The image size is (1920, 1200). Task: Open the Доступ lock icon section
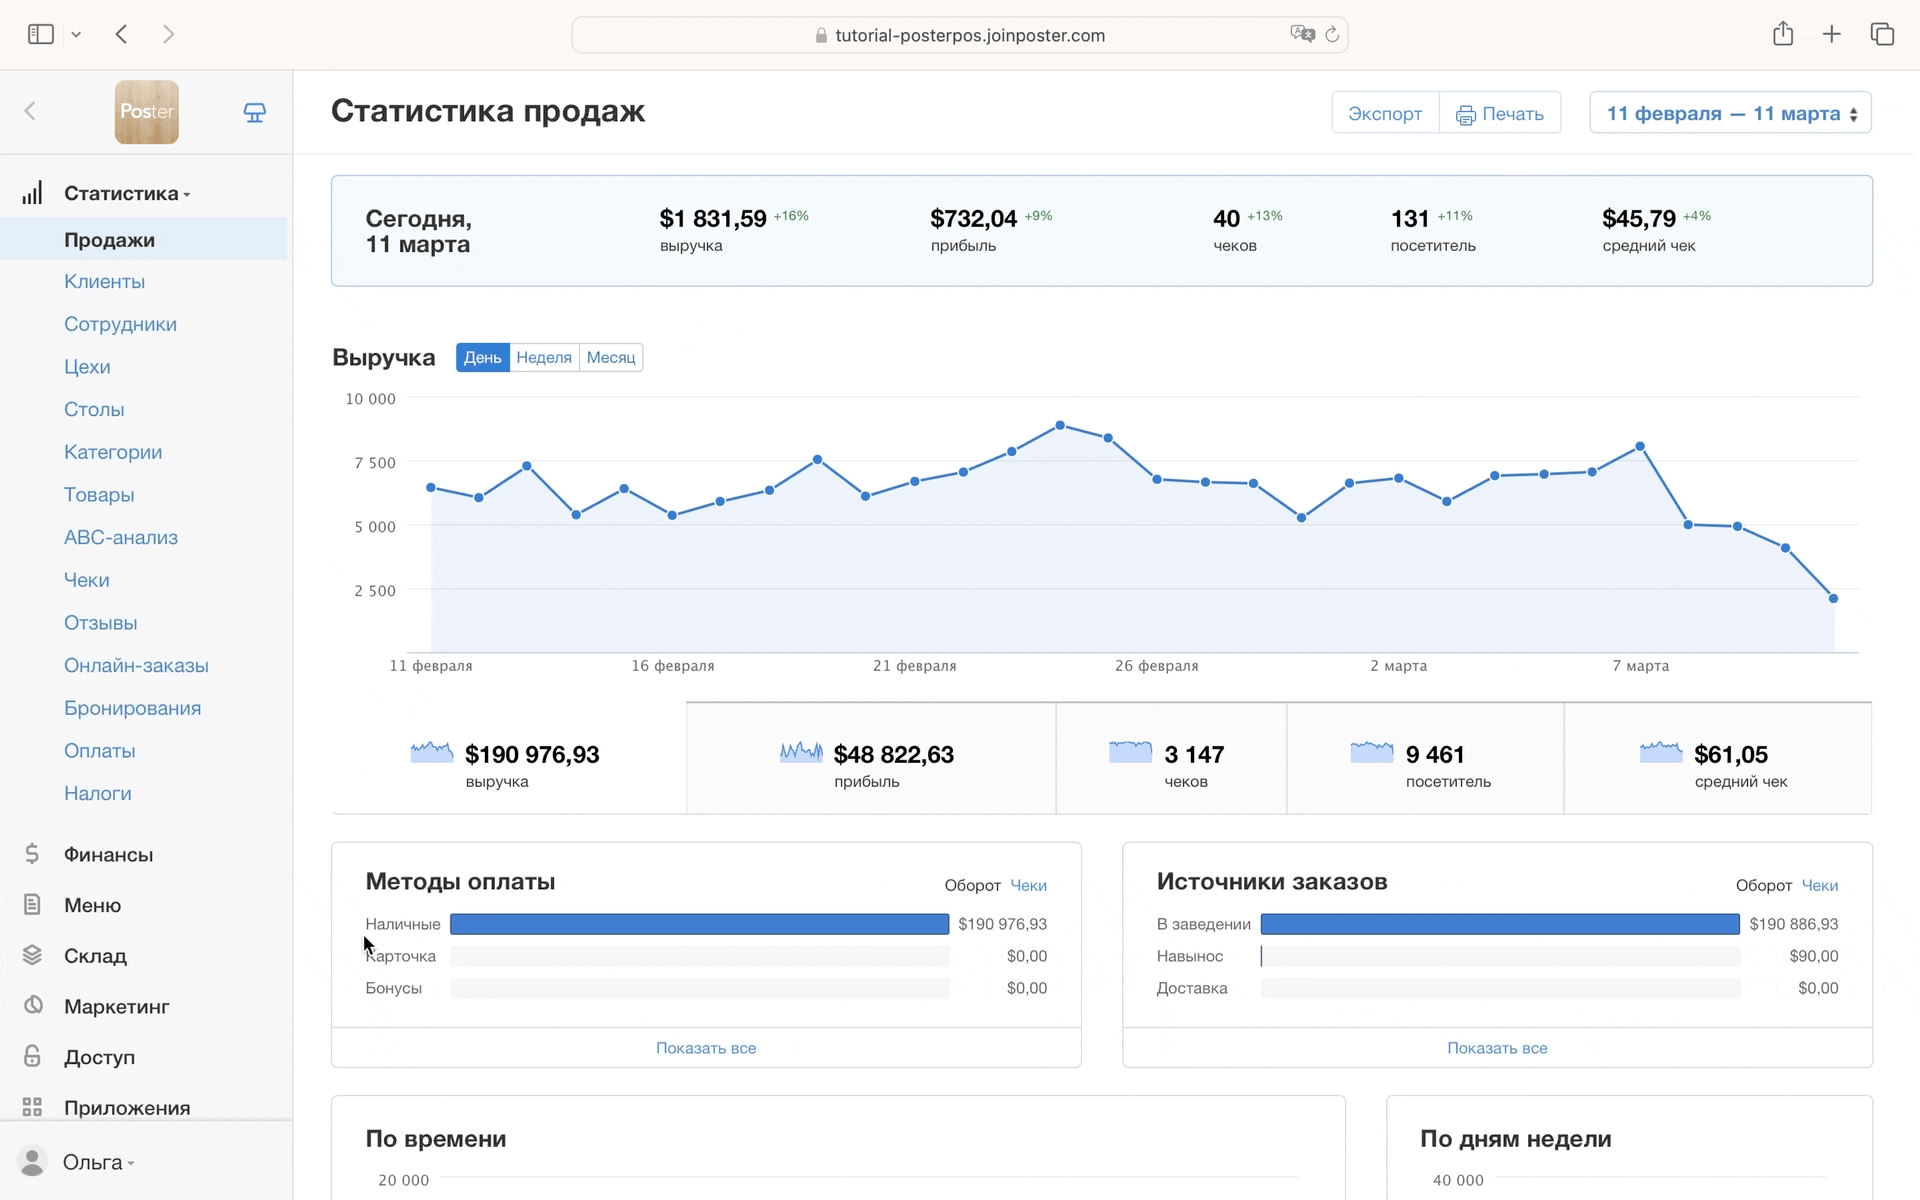[32, 1056]
